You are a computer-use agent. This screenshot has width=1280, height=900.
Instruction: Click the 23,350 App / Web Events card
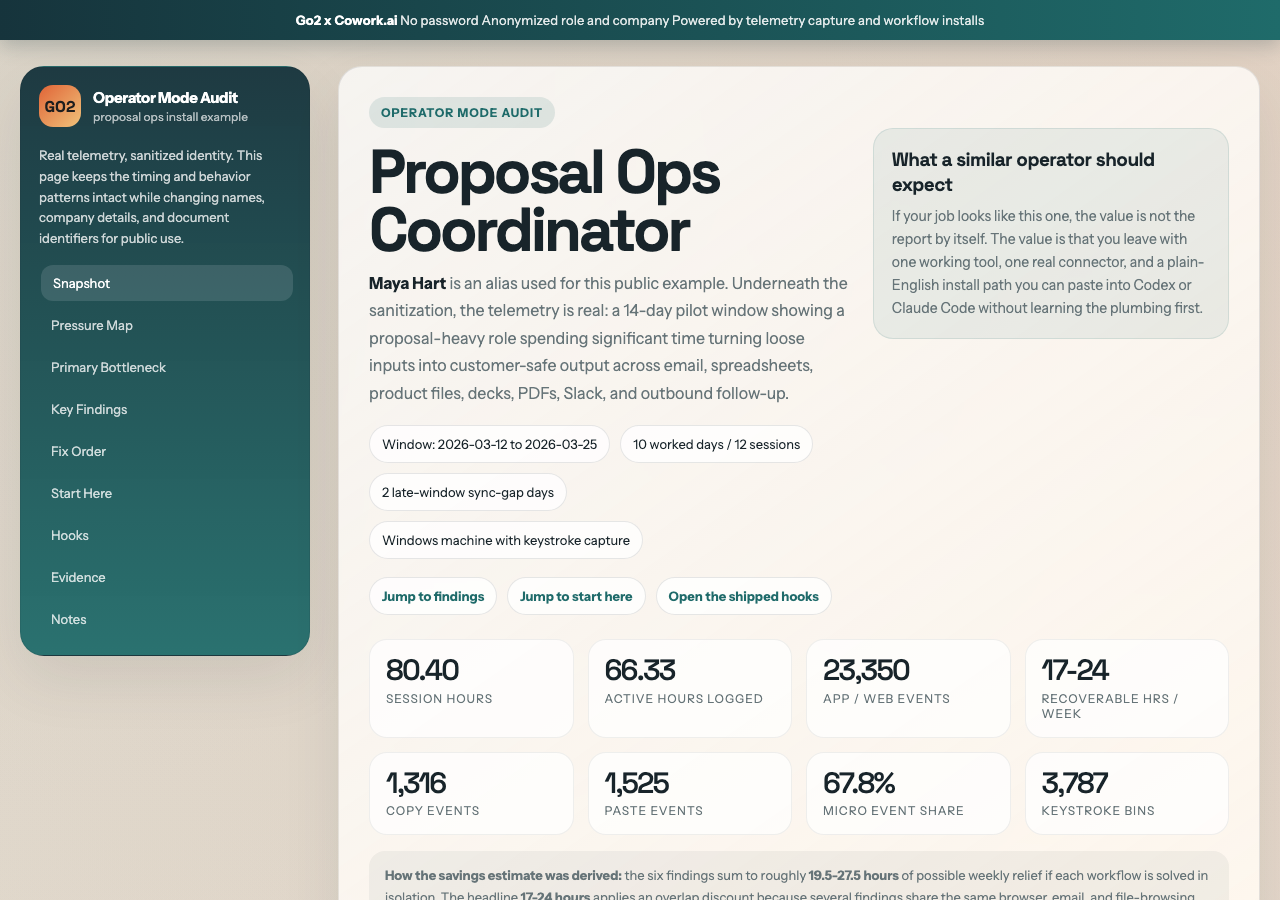(908, 689)
